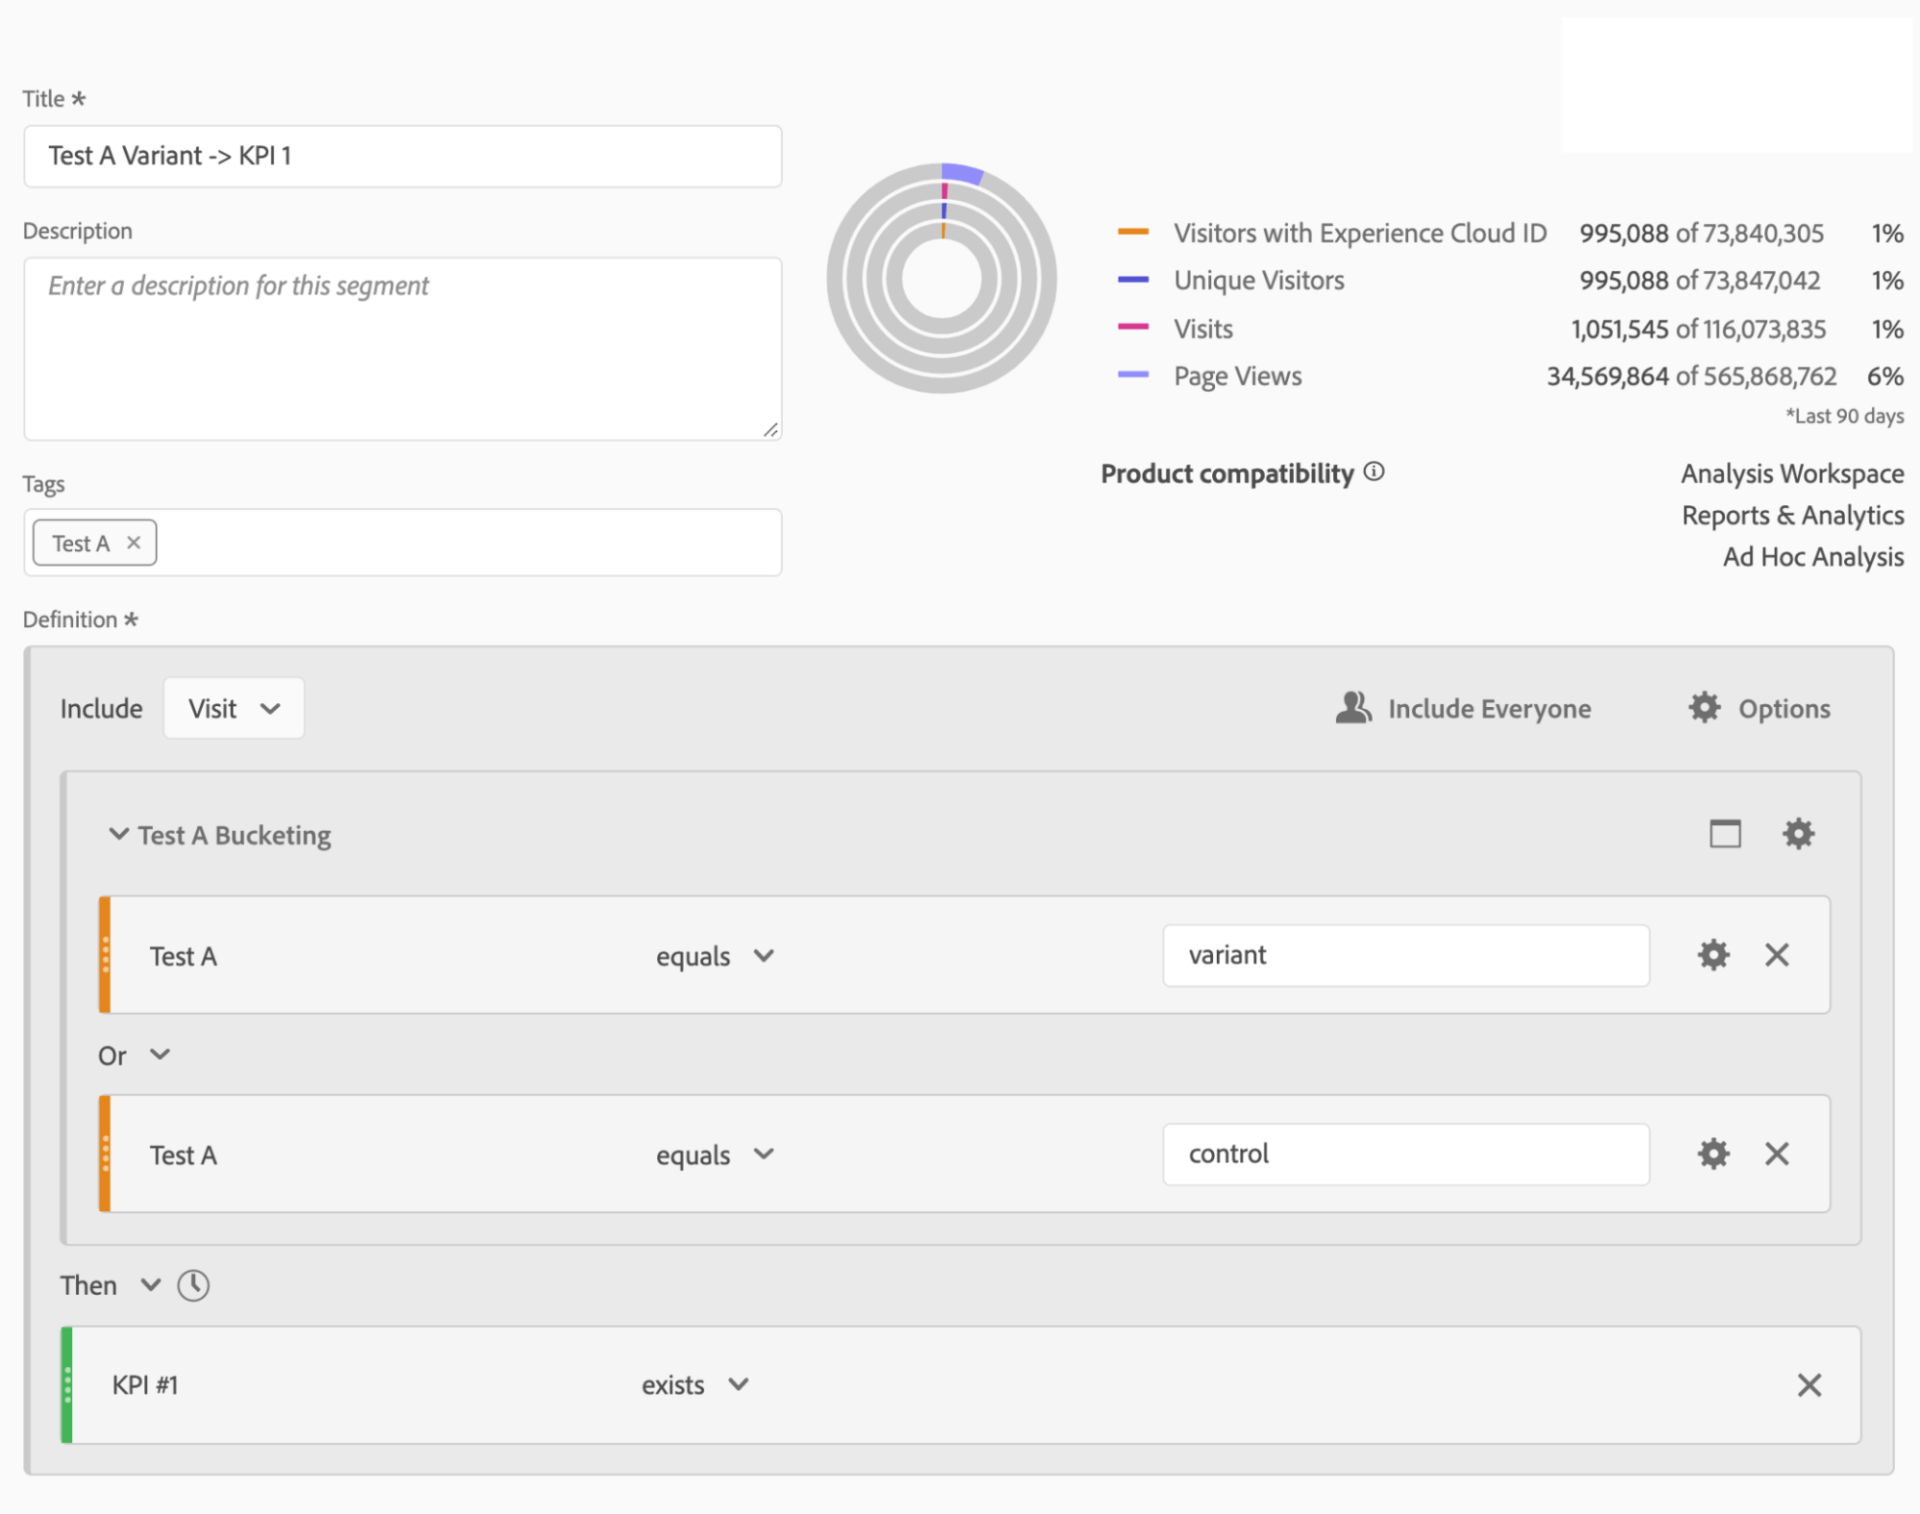
Task: Click the Include Everyone people icon
Action: pyautogui.click(x=1352, y=707)
